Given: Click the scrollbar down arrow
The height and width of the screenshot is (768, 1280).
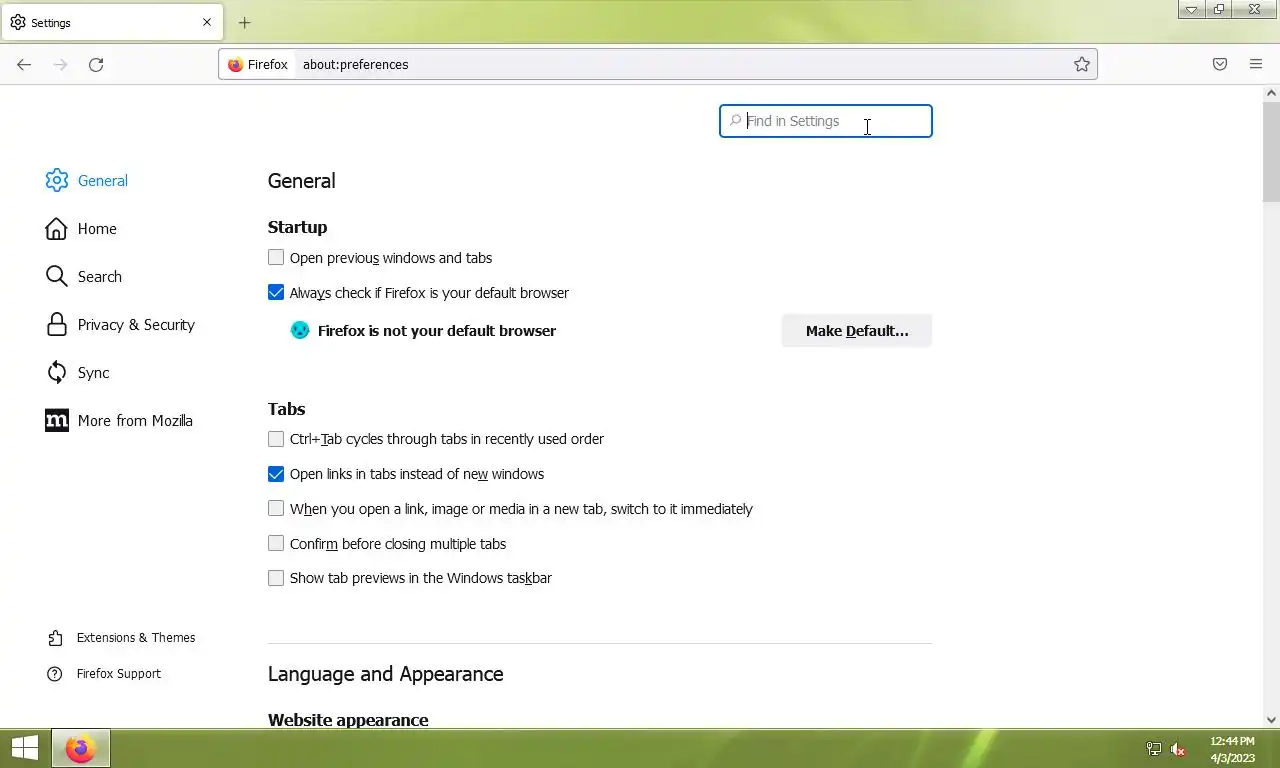Looking at the screenshot, I should point(1271,719).
